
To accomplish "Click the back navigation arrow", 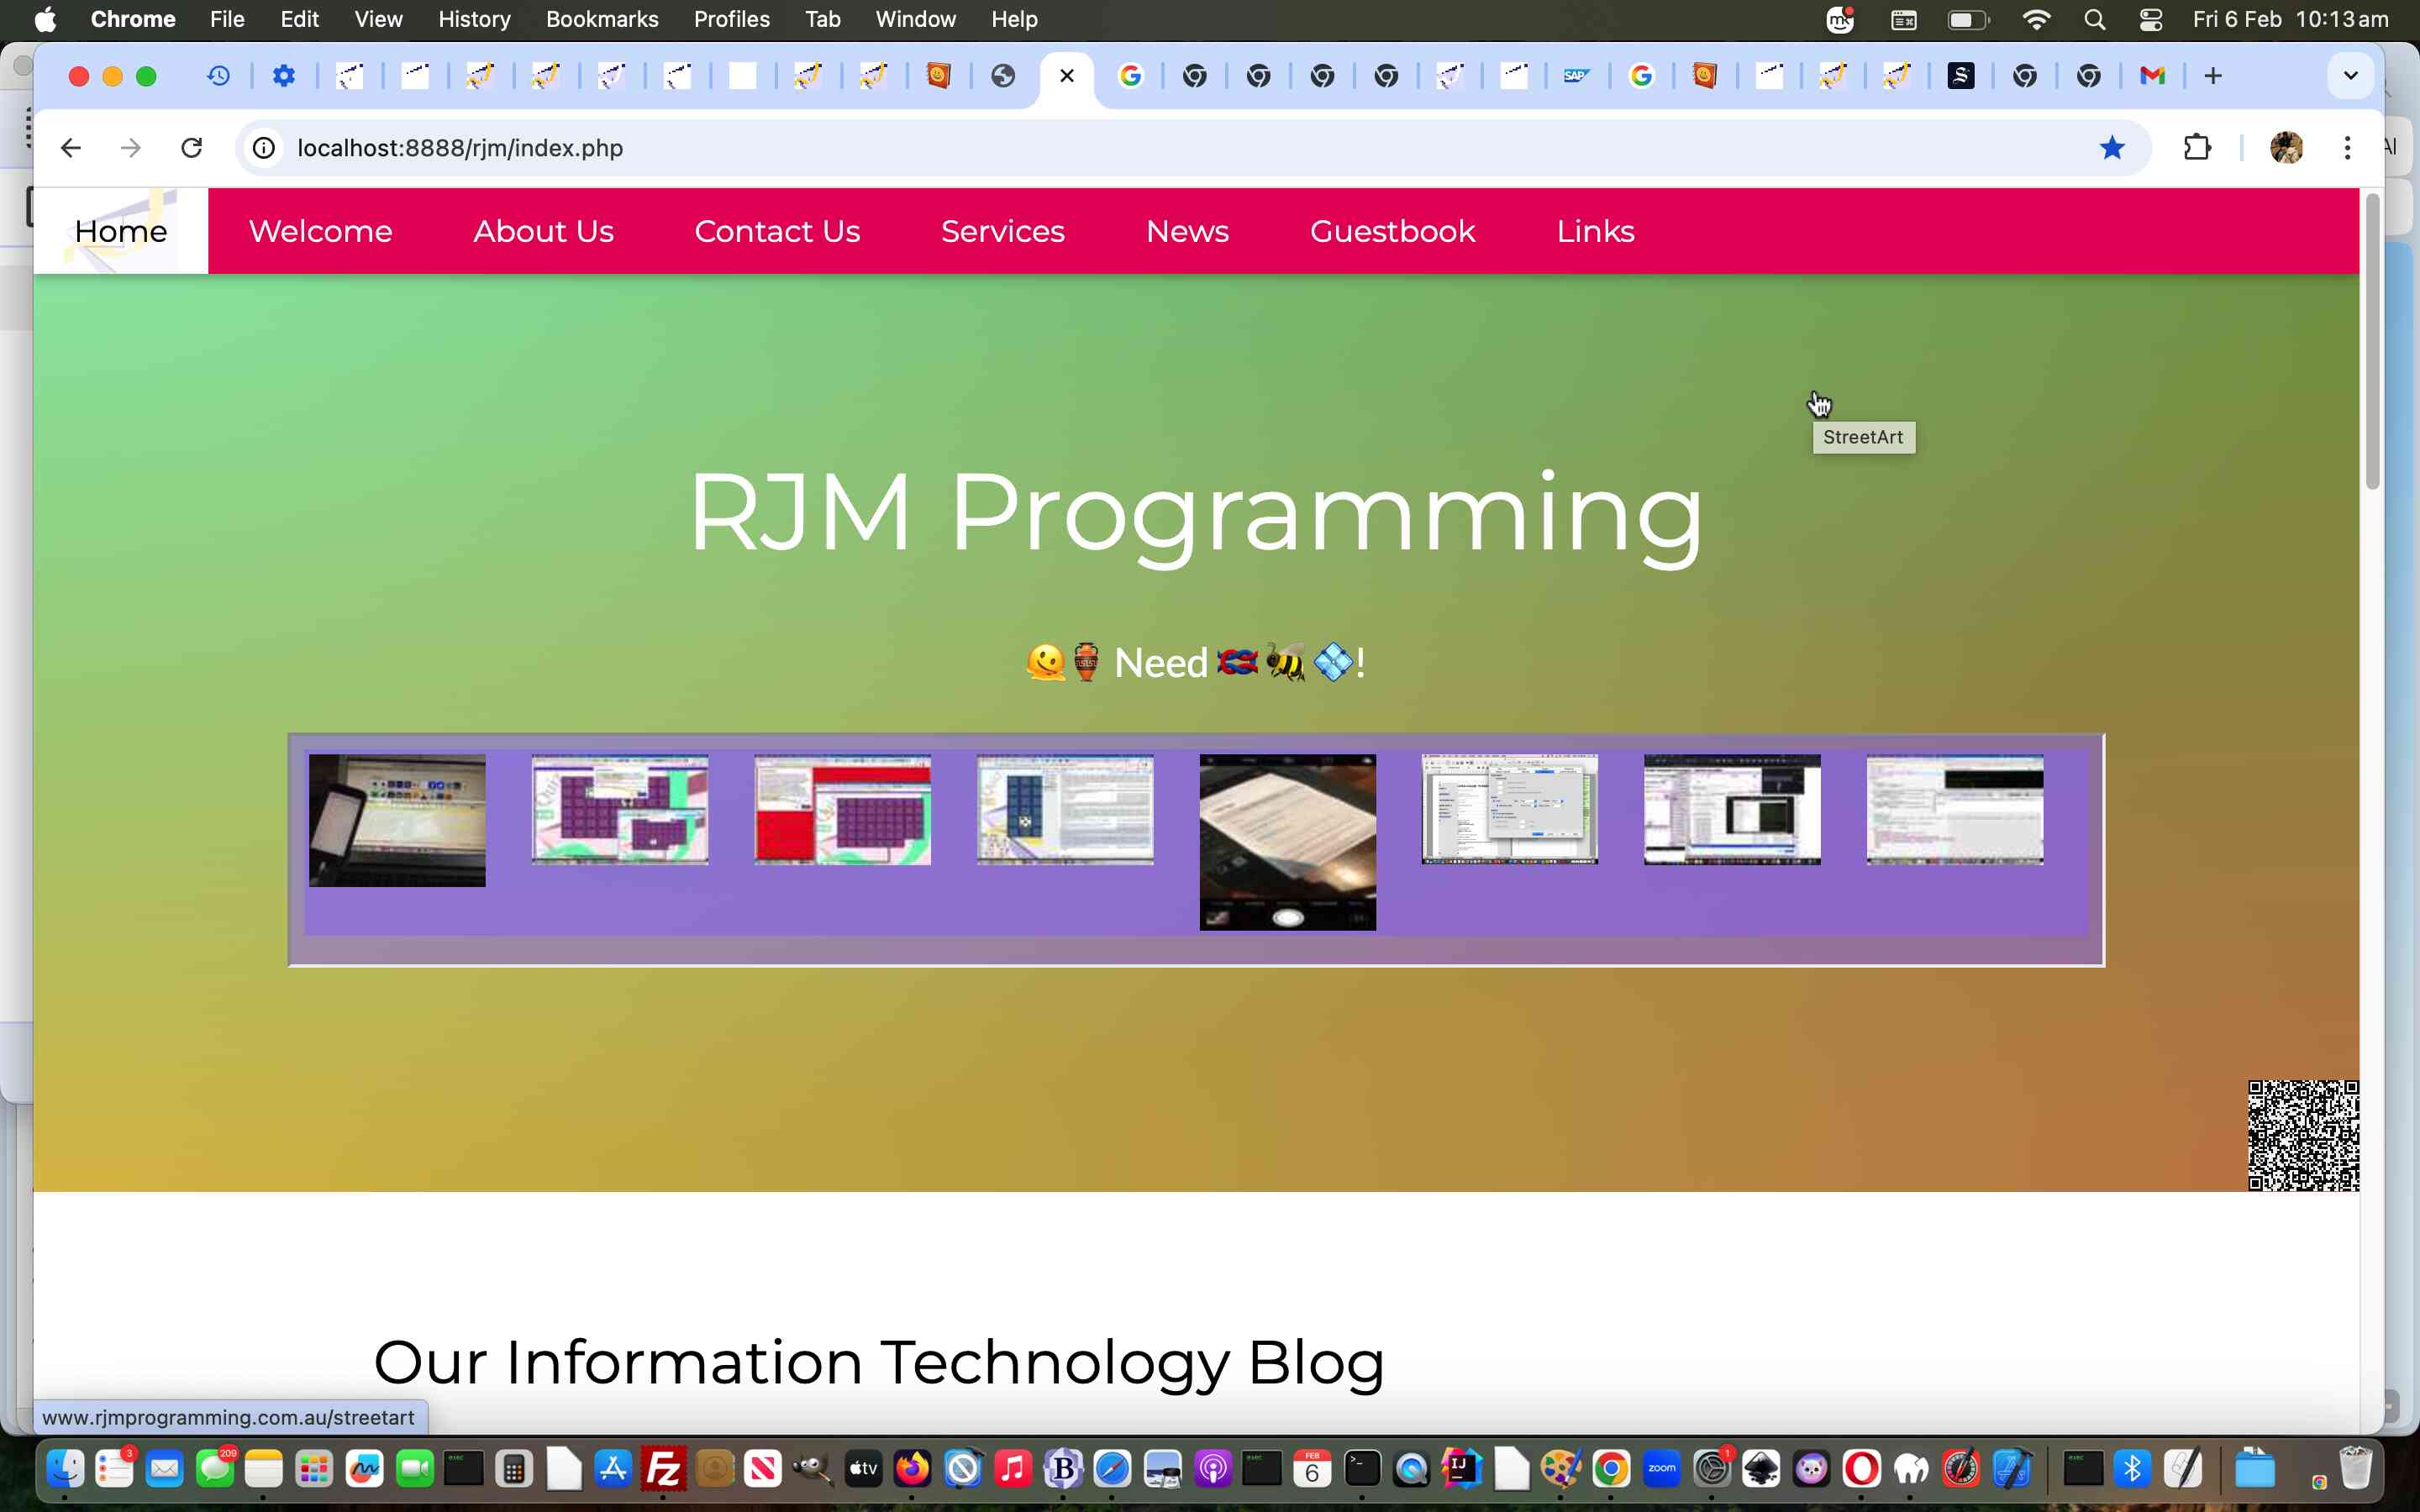I will click(70, 148).
